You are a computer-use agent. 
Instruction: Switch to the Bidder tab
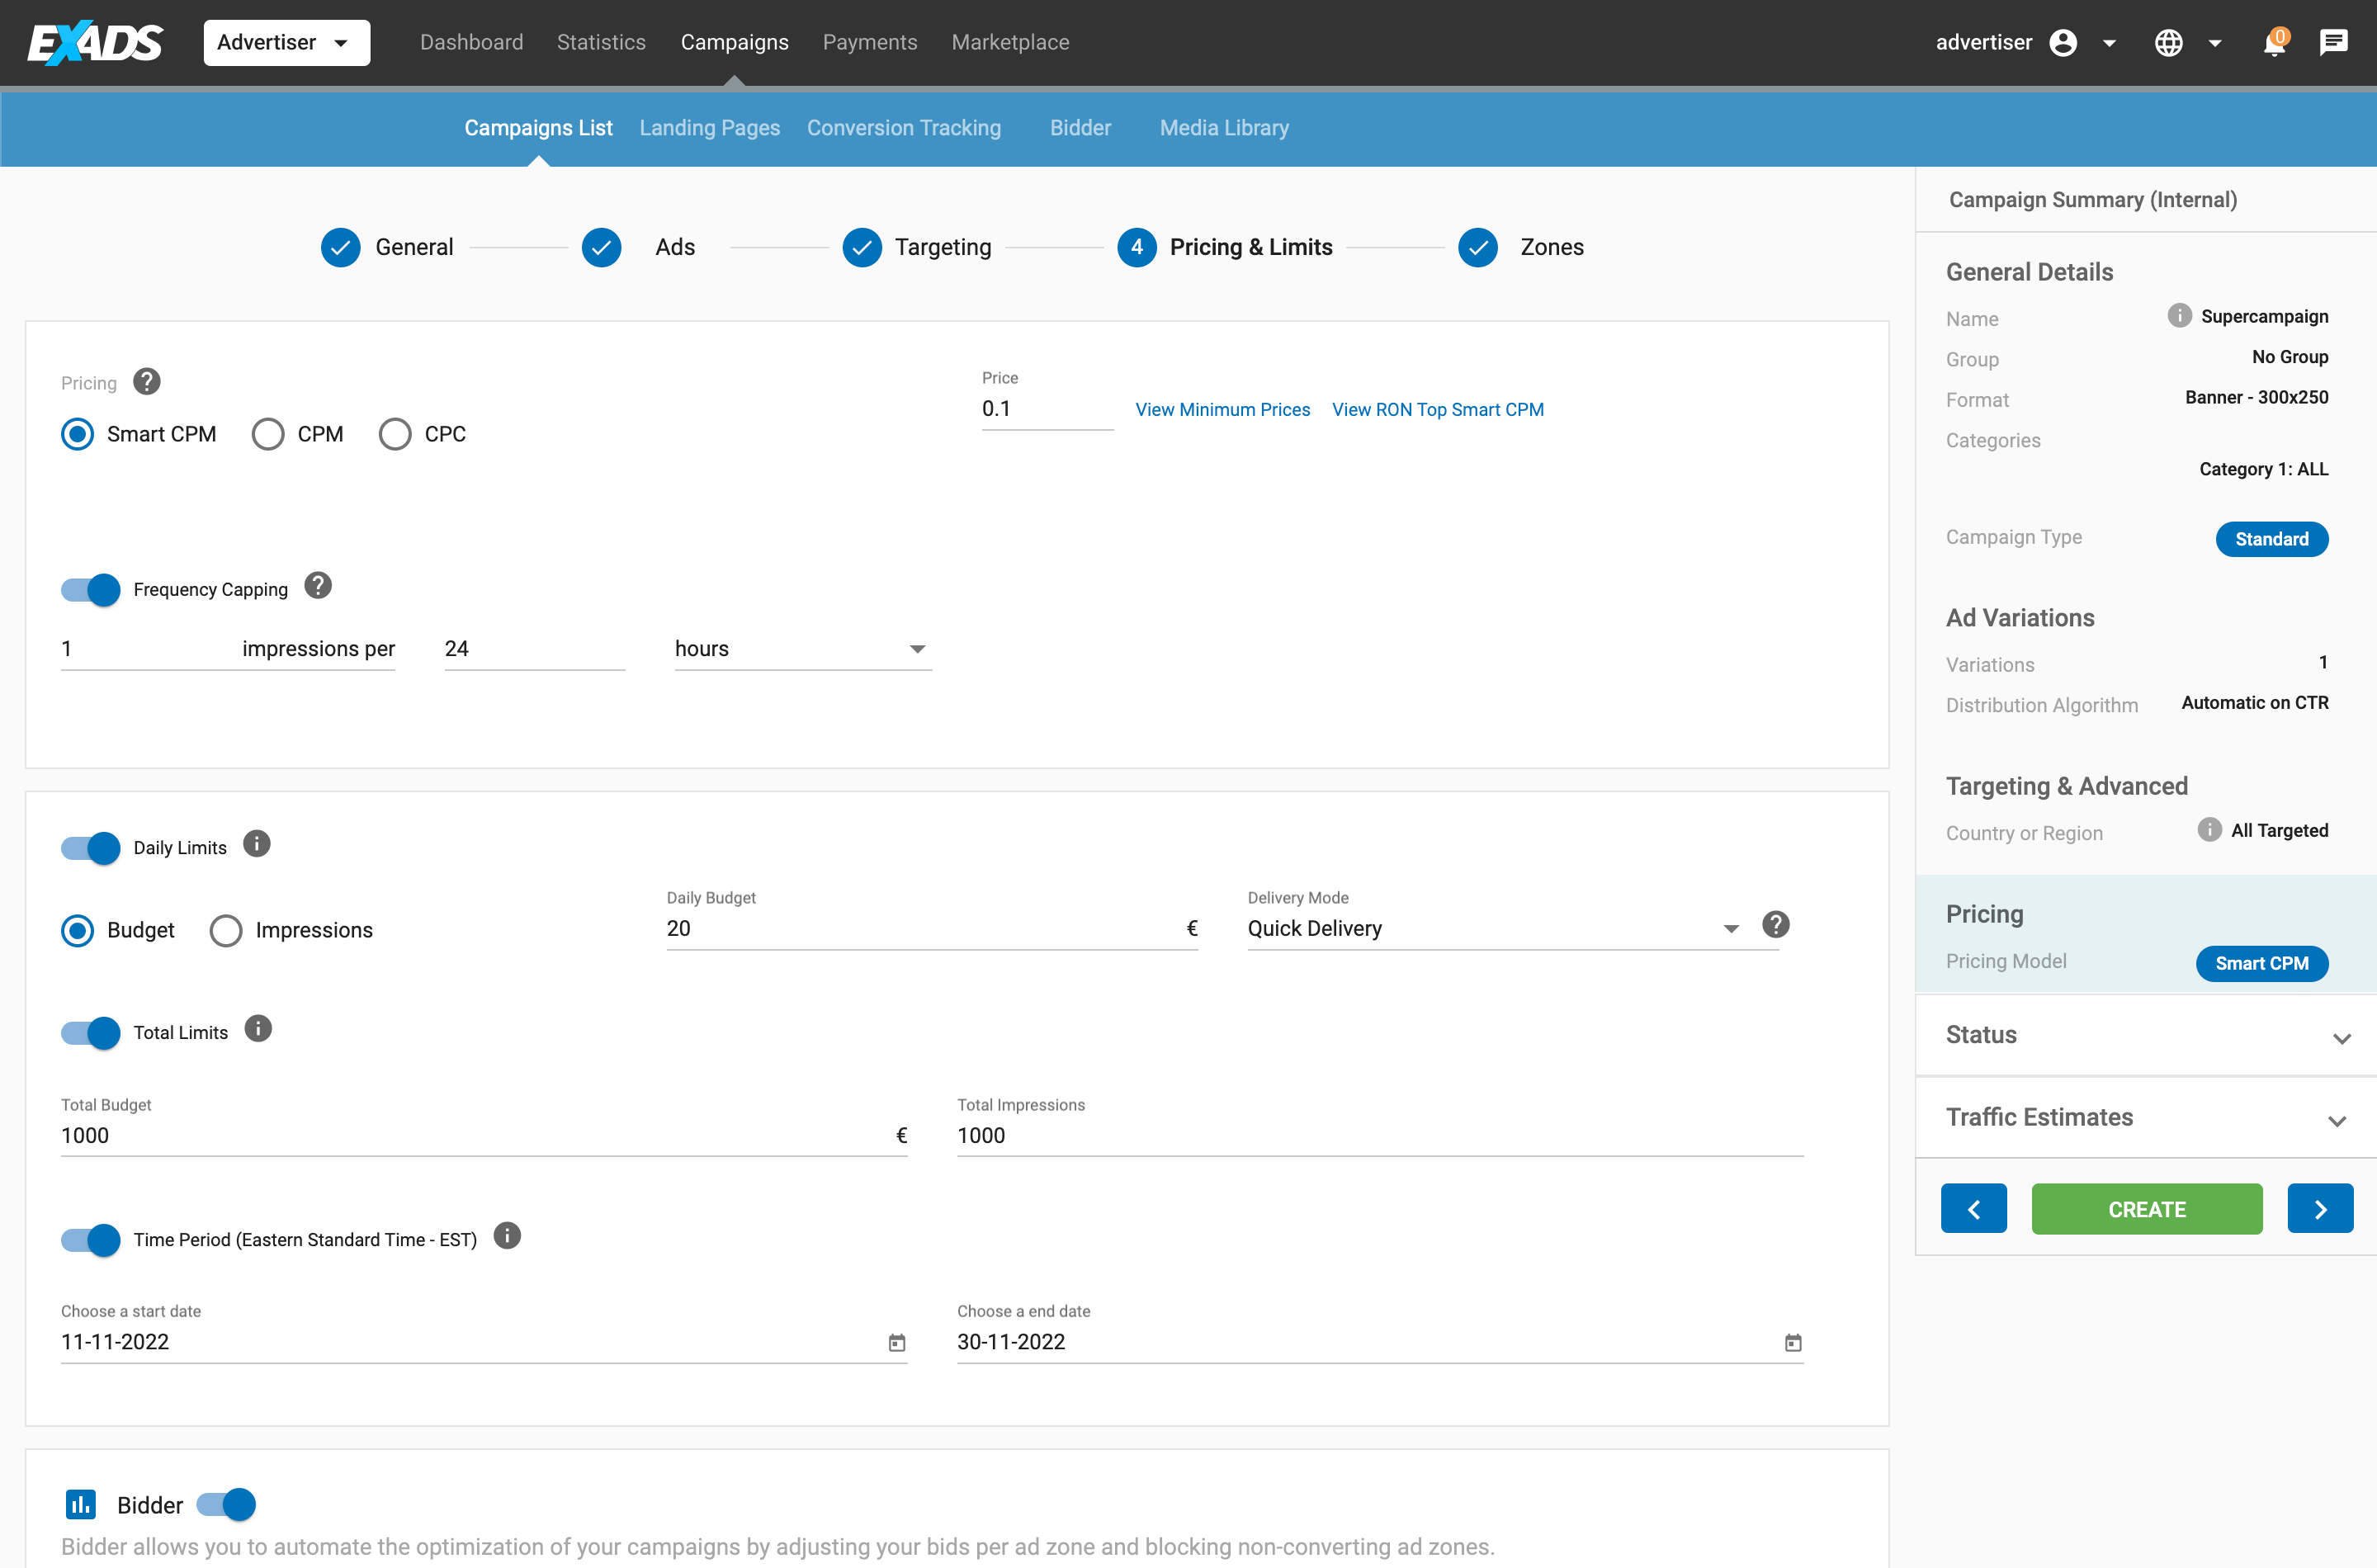click(x=1080, y=128)
